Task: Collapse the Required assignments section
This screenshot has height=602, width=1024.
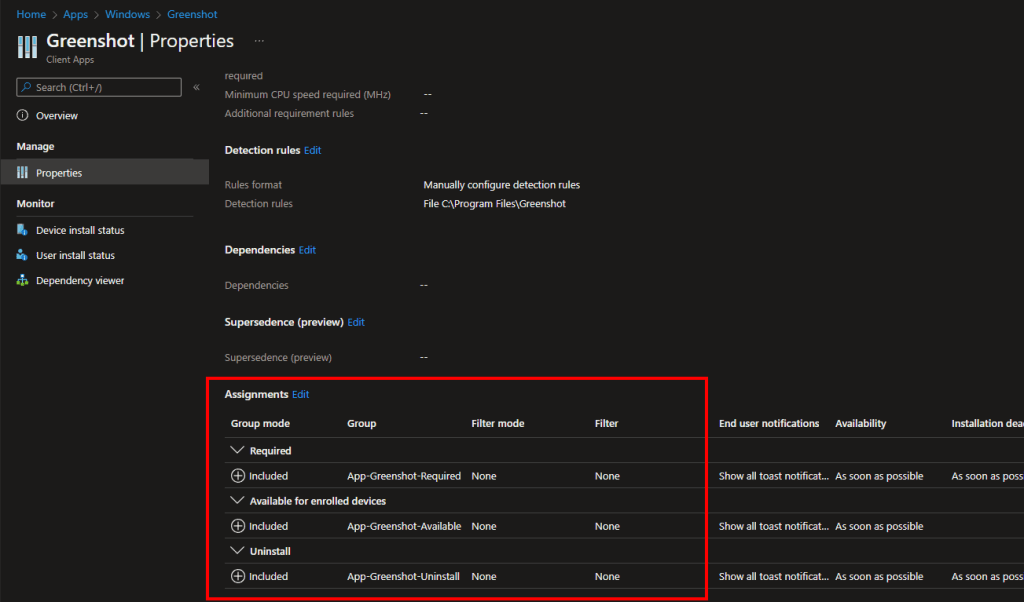Action: click(x=237, y=451)
